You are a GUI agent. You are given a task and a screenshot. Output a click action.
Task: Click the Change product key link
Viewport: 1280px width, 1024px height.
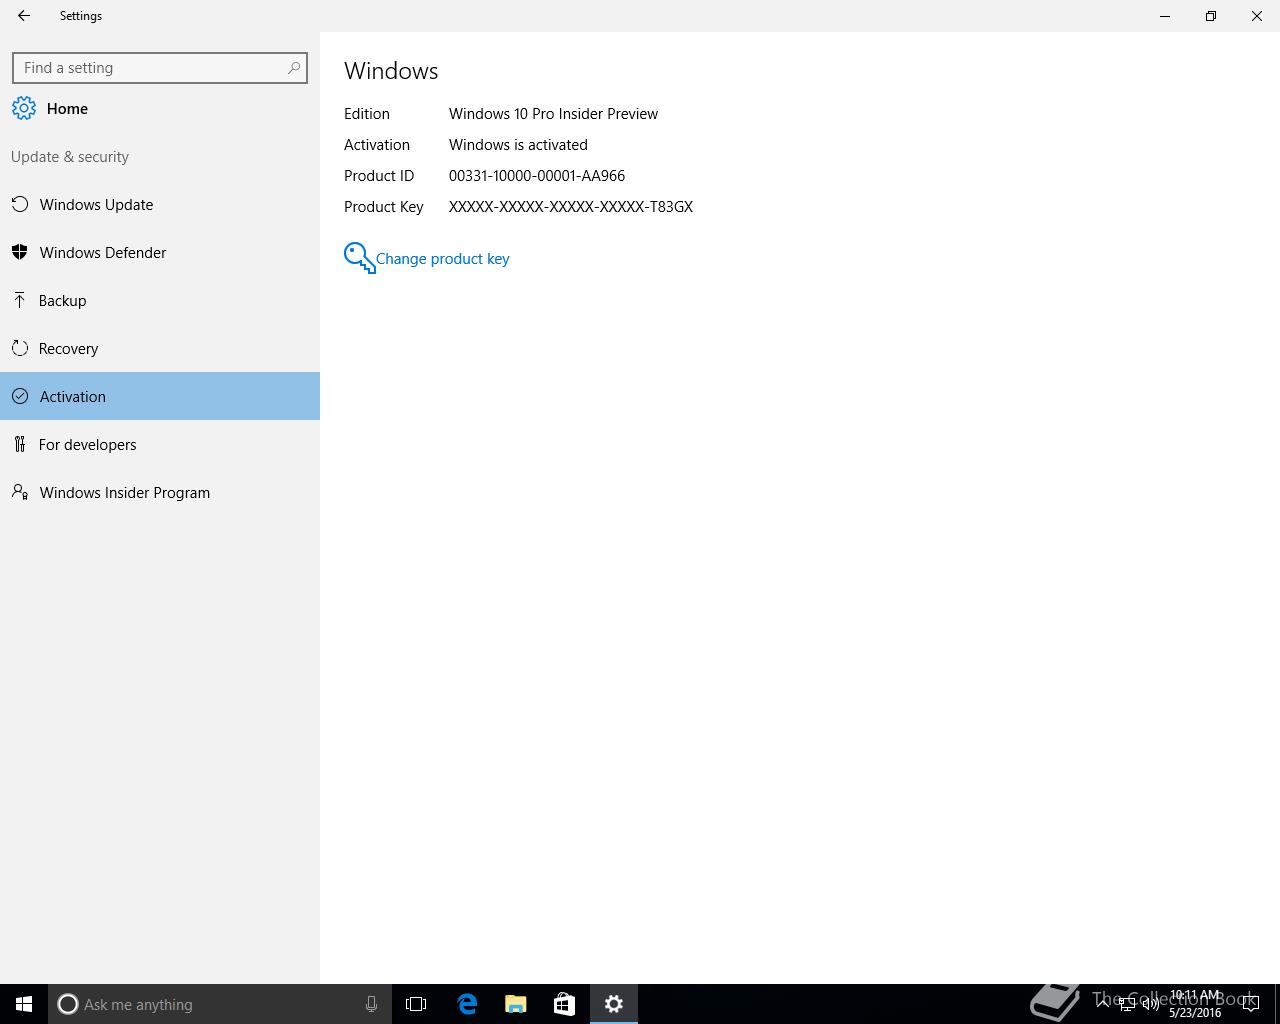point(442,259)
